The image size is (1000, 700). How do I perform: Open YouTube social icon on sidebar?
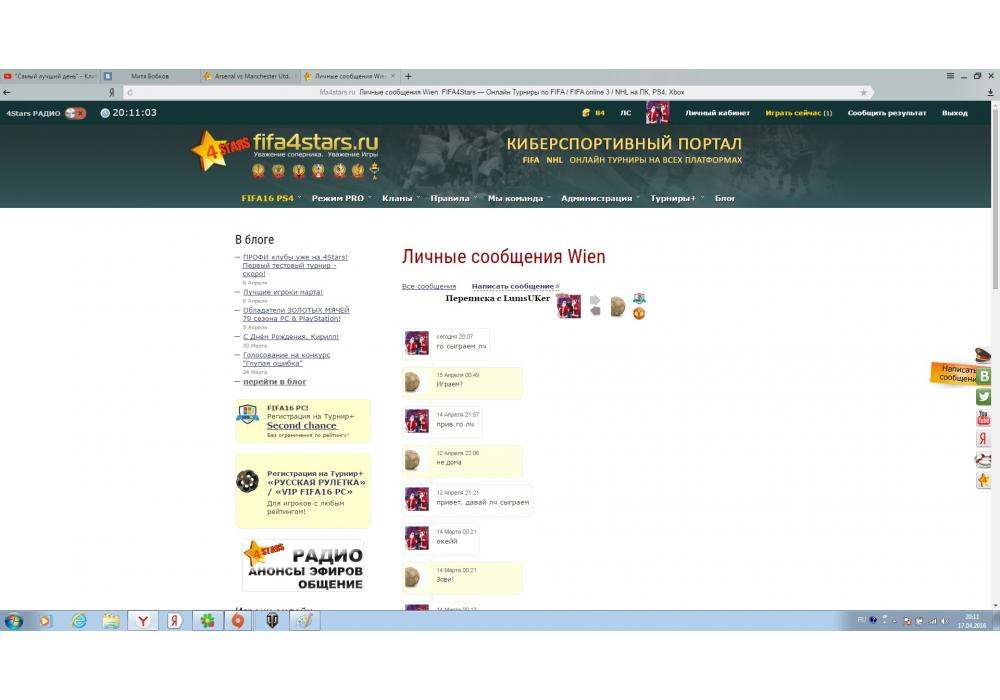(983, 418)
